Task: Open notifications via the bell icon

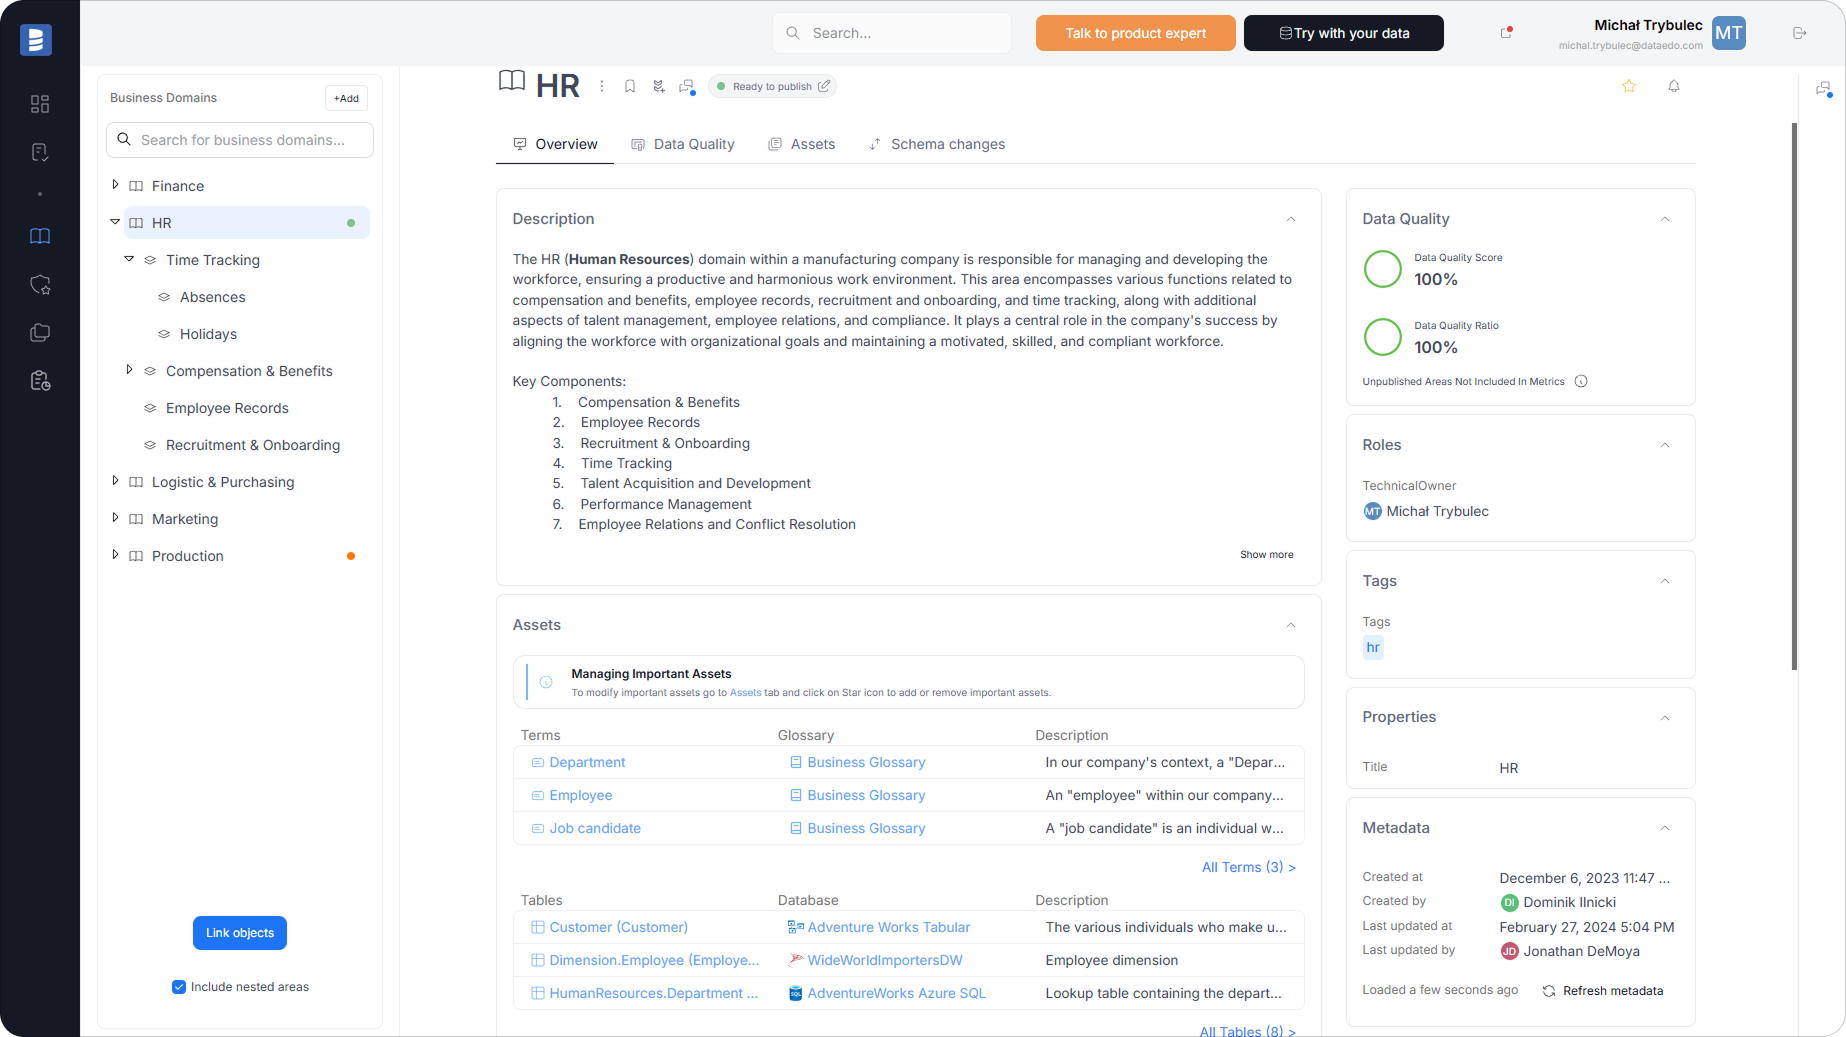Action: click(1673, 86)
